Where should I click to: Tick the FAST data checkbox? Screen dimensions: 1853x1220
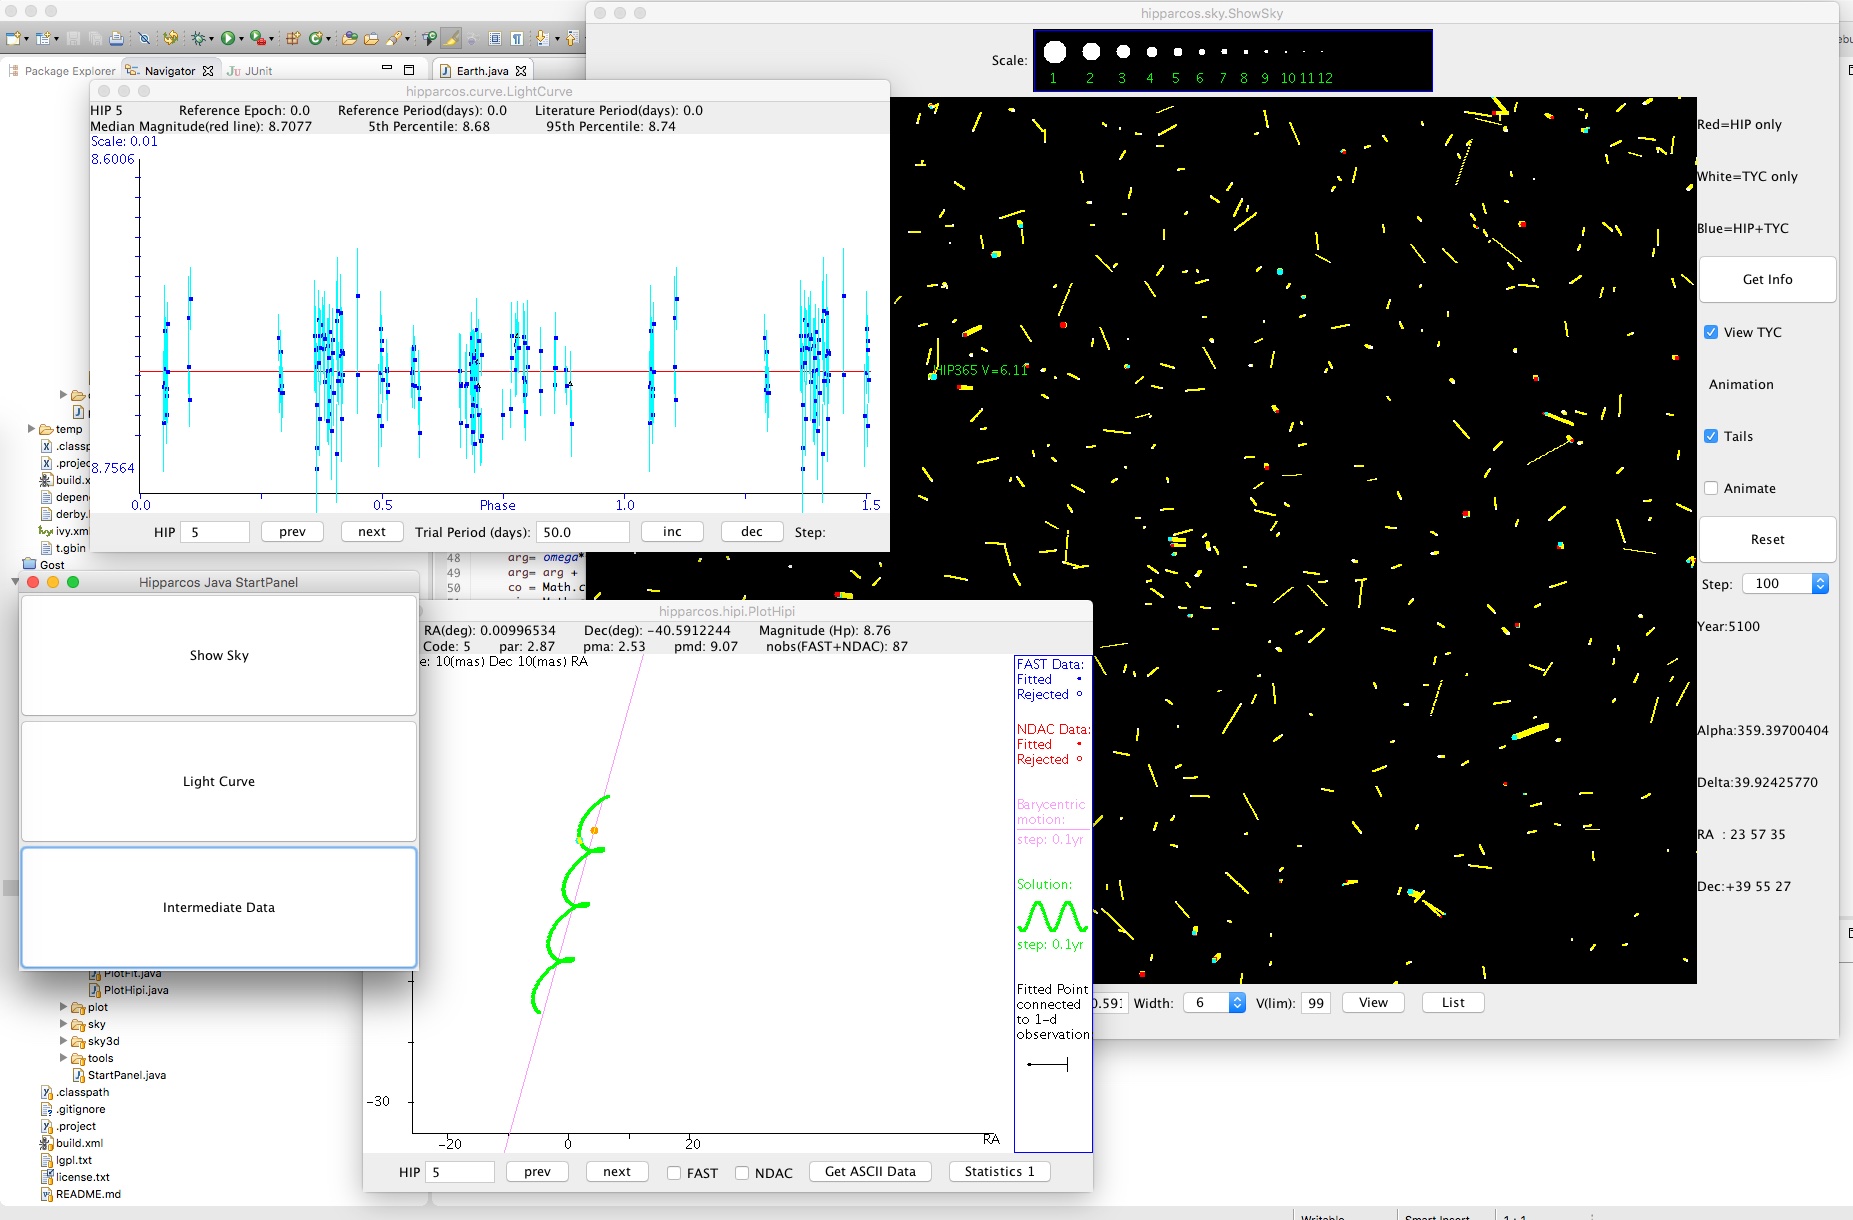[x=674, y=1173]
